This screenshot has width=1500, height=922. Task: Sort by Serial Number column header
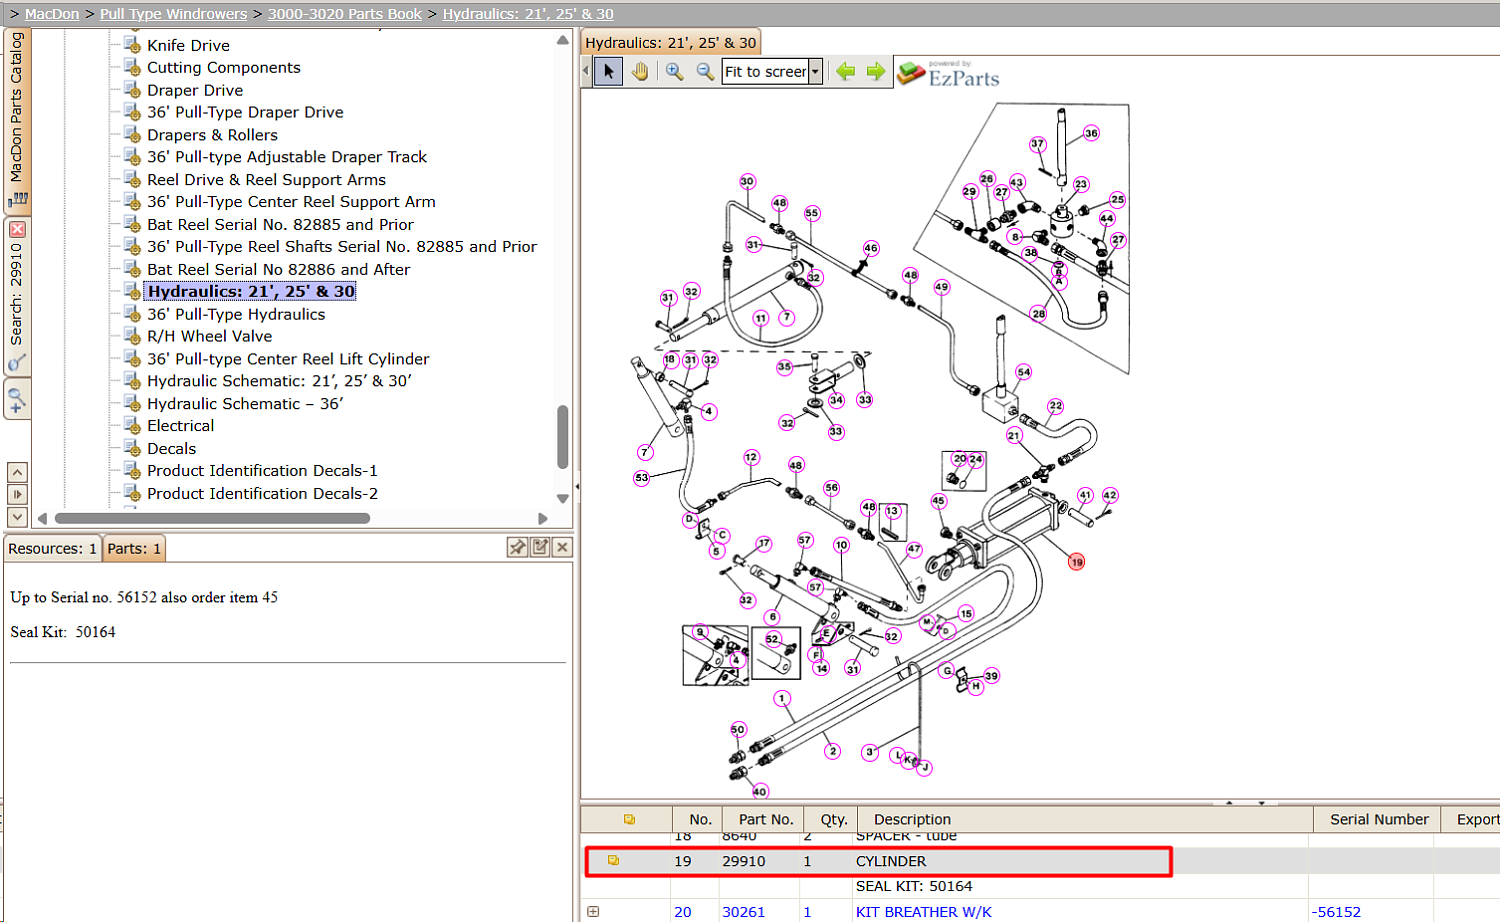[x=1379, y=819]
